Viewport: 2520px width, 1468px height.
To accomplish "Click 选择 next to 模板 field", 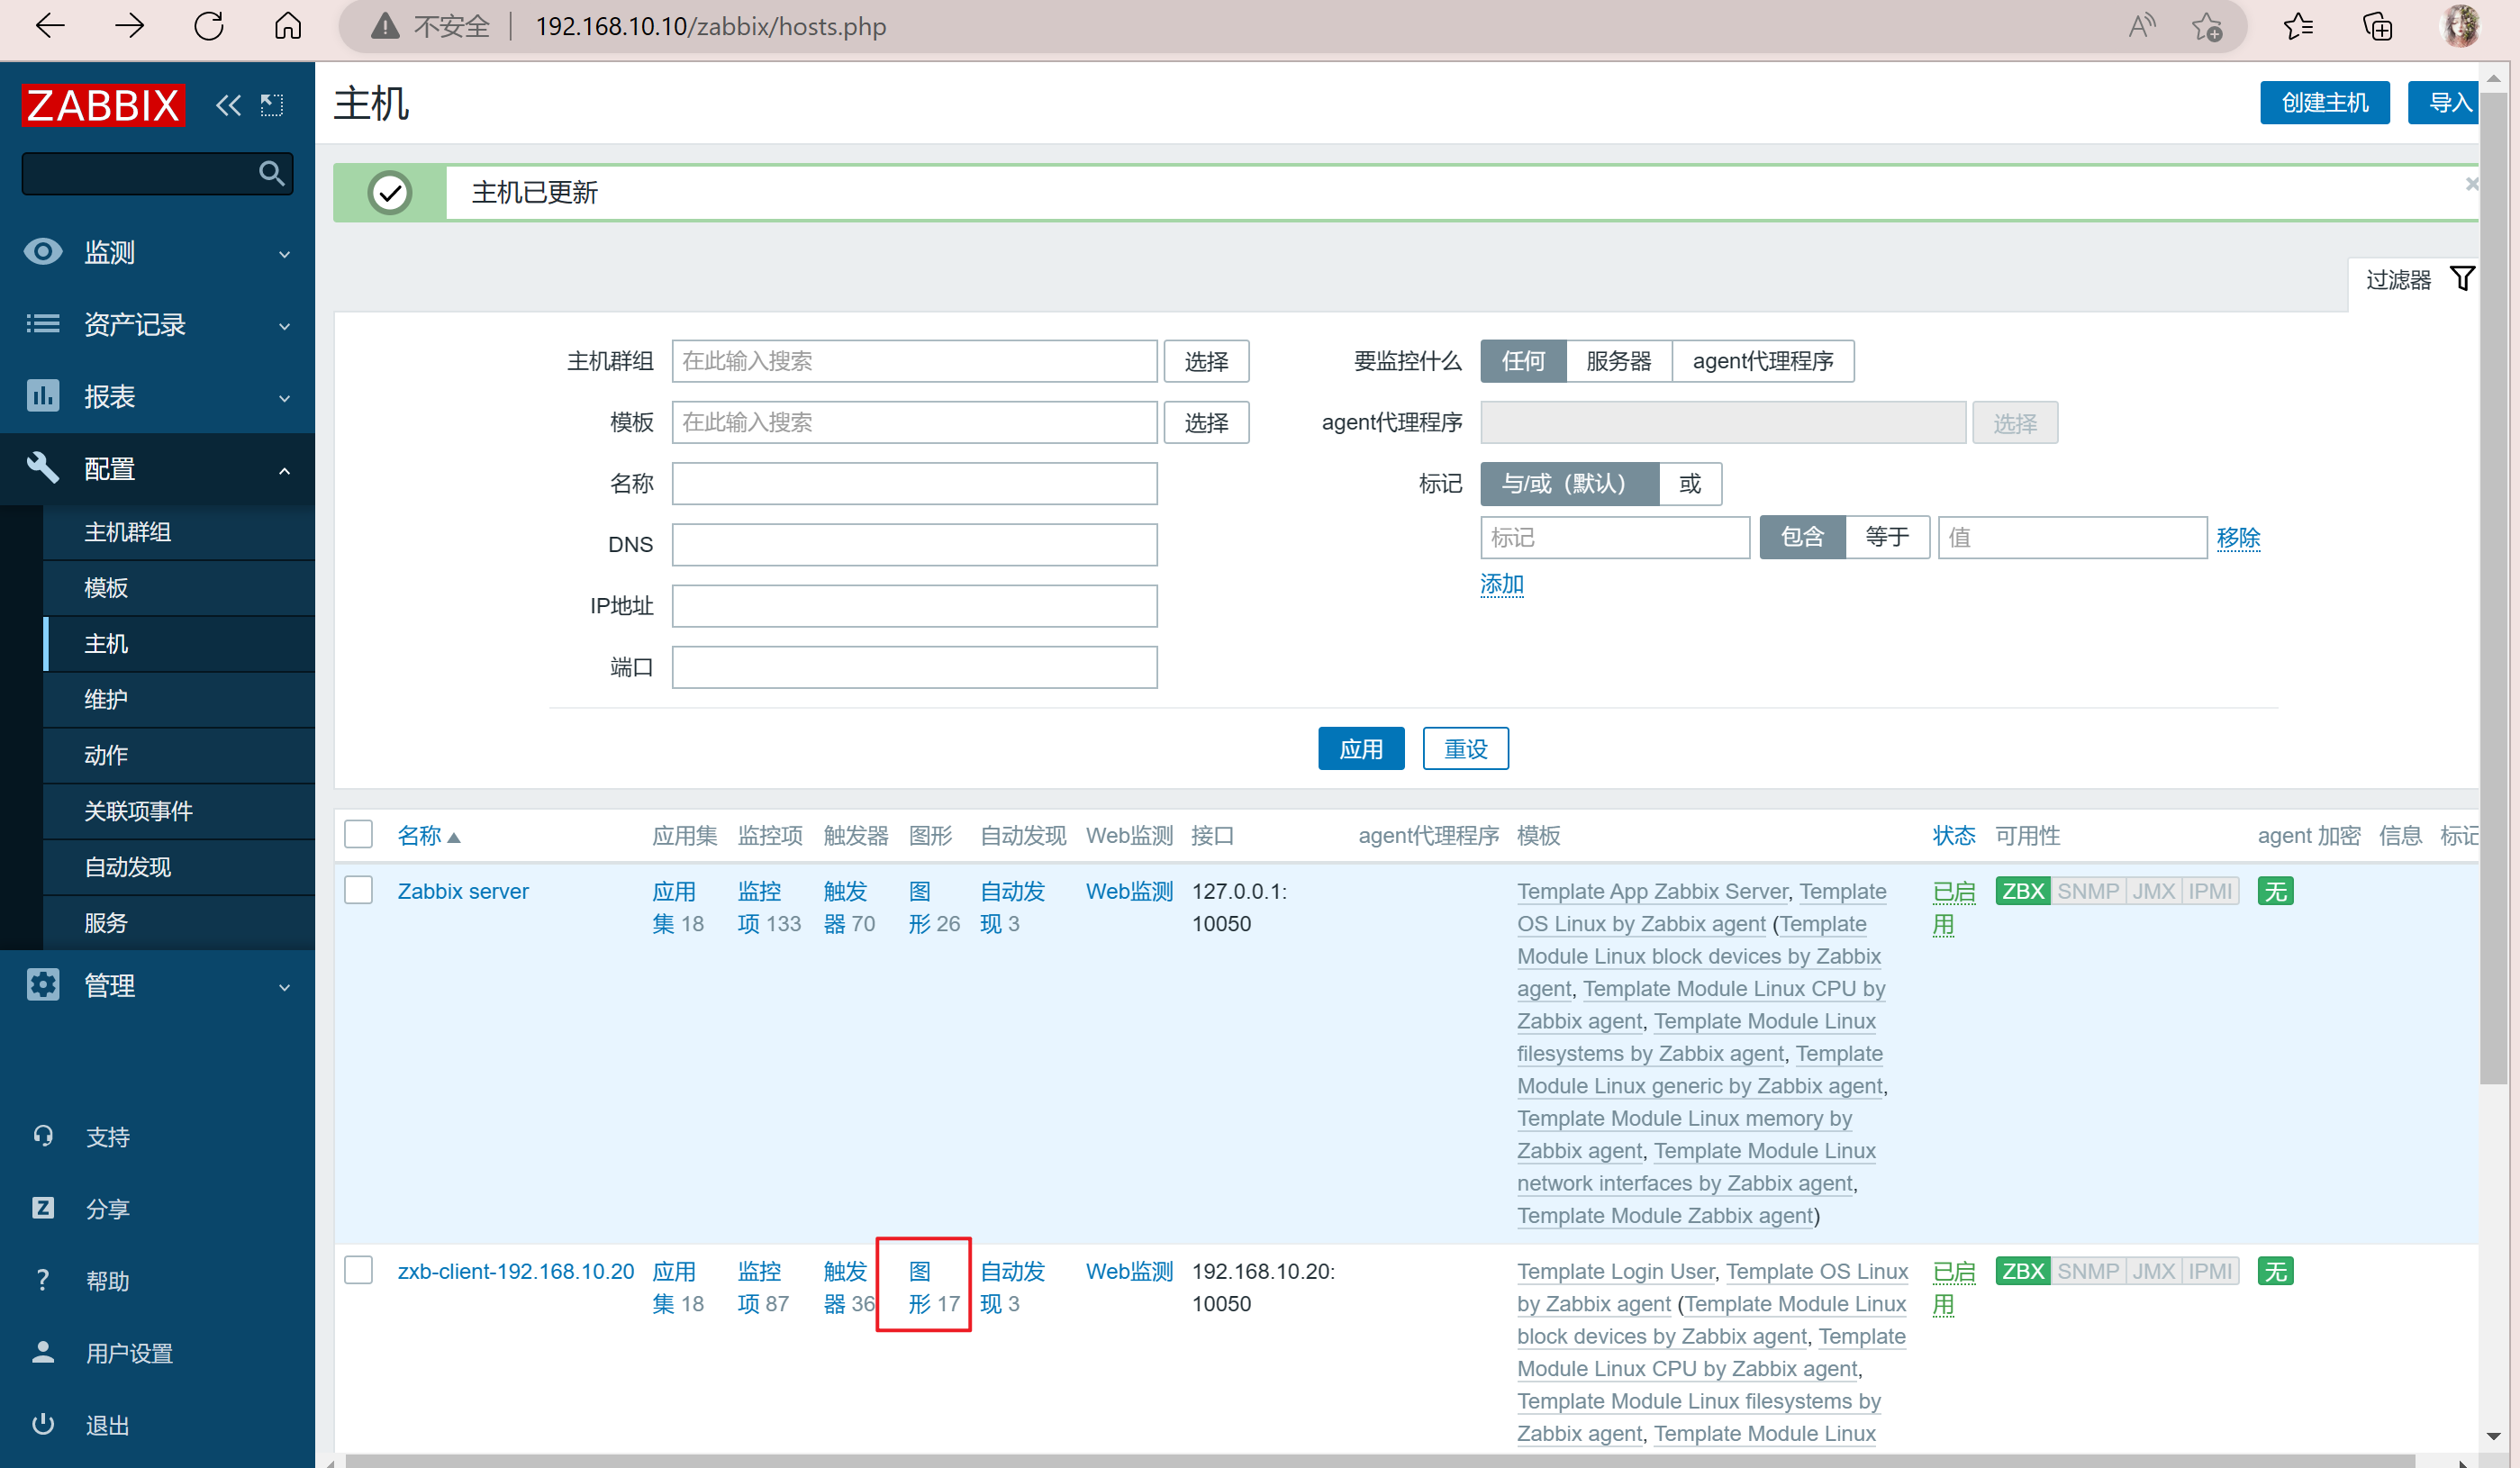I will pyautogui.click(x=1206, y=422).
